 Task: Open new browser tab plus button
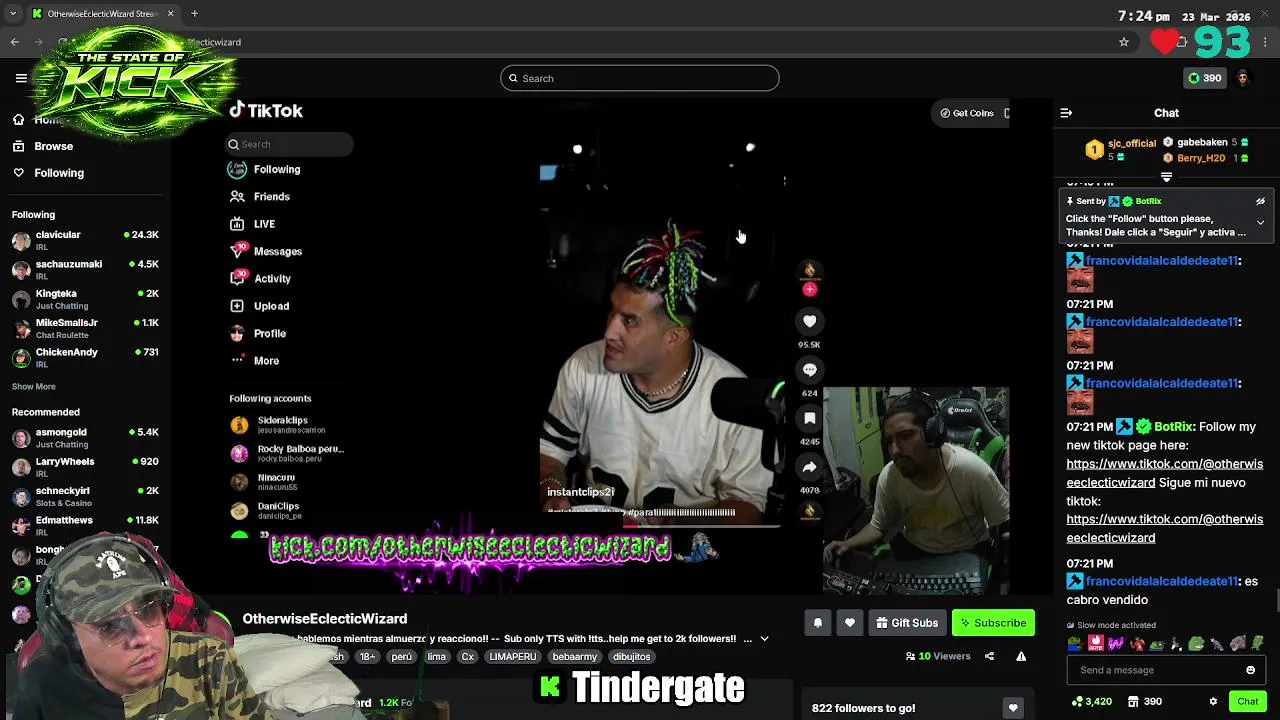pyautogui.click(x=194, y=14)
